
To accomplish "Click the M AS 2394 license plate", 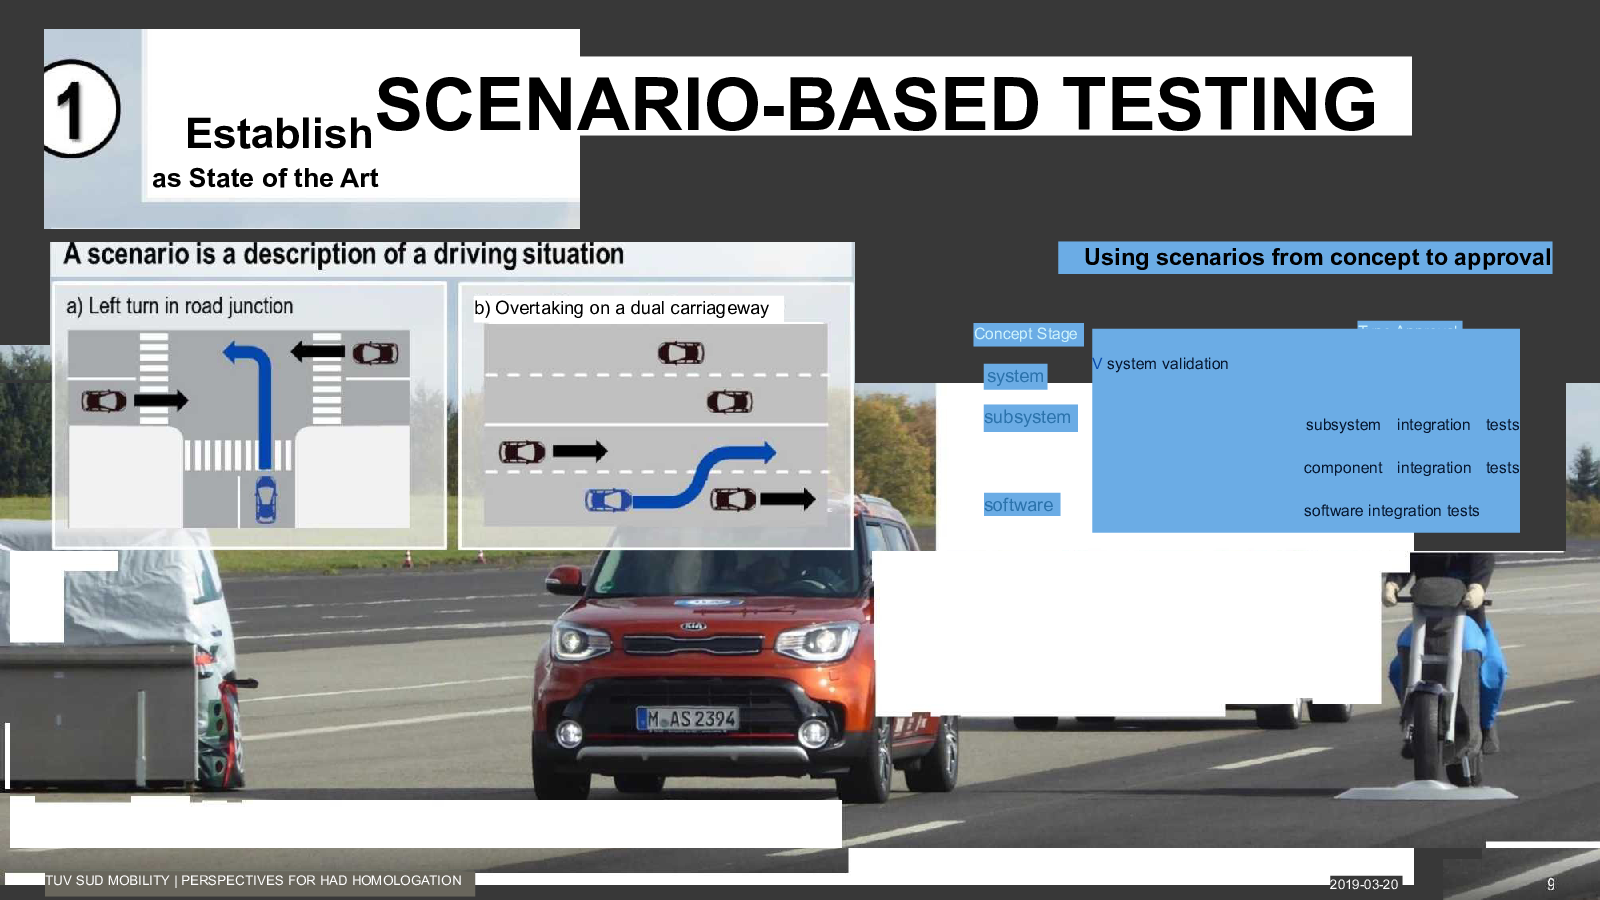I will point(690,718).
